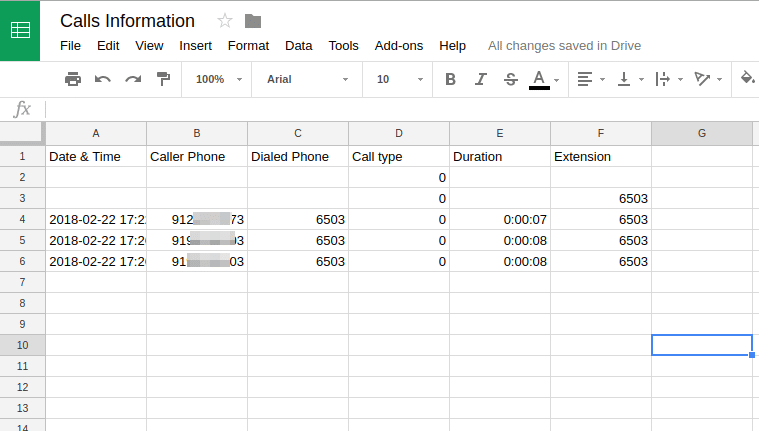Select row 5 Date & Time cell
This screenshot has height=431, width=759.
96,241
